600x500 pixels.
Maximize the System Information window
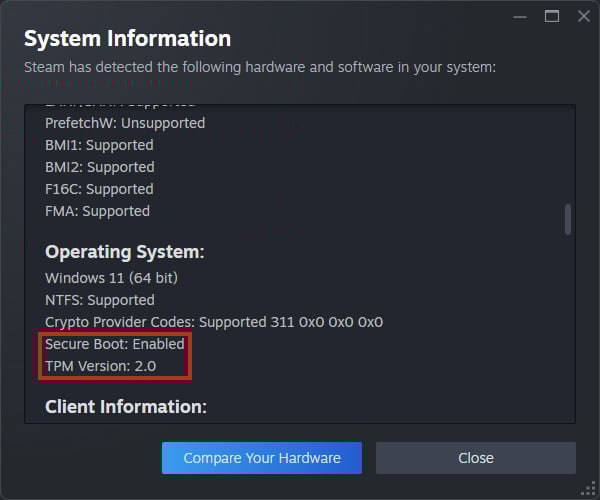click(x=551, y=17)
